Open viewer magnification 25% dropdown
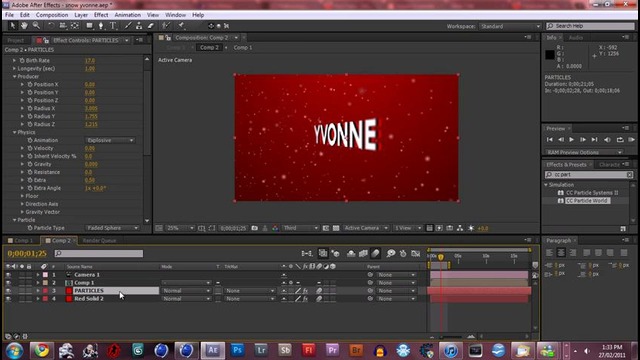The width and height of the screenshot is (640, 360). [x=180, y=228]
